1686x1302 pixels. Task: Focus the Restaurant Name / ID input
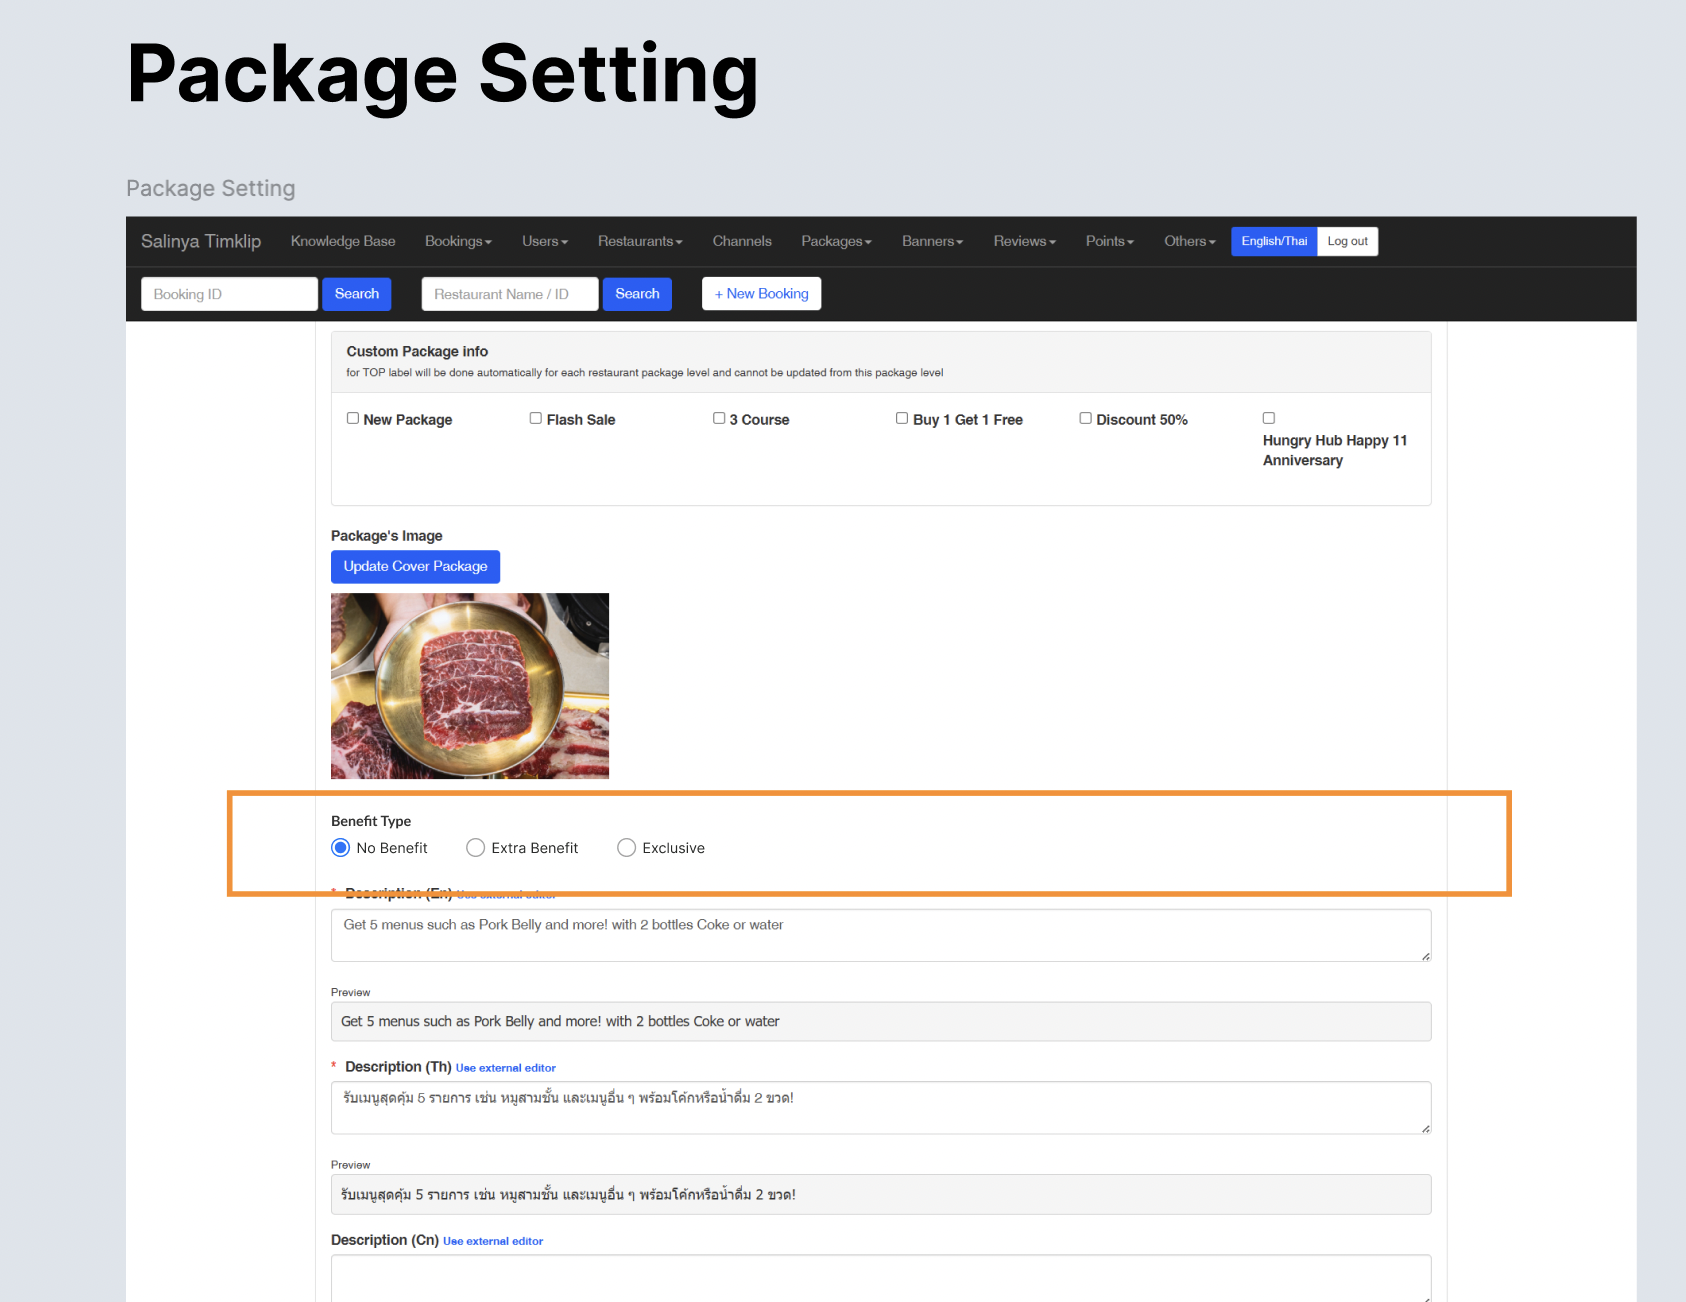tap(510, 294)
